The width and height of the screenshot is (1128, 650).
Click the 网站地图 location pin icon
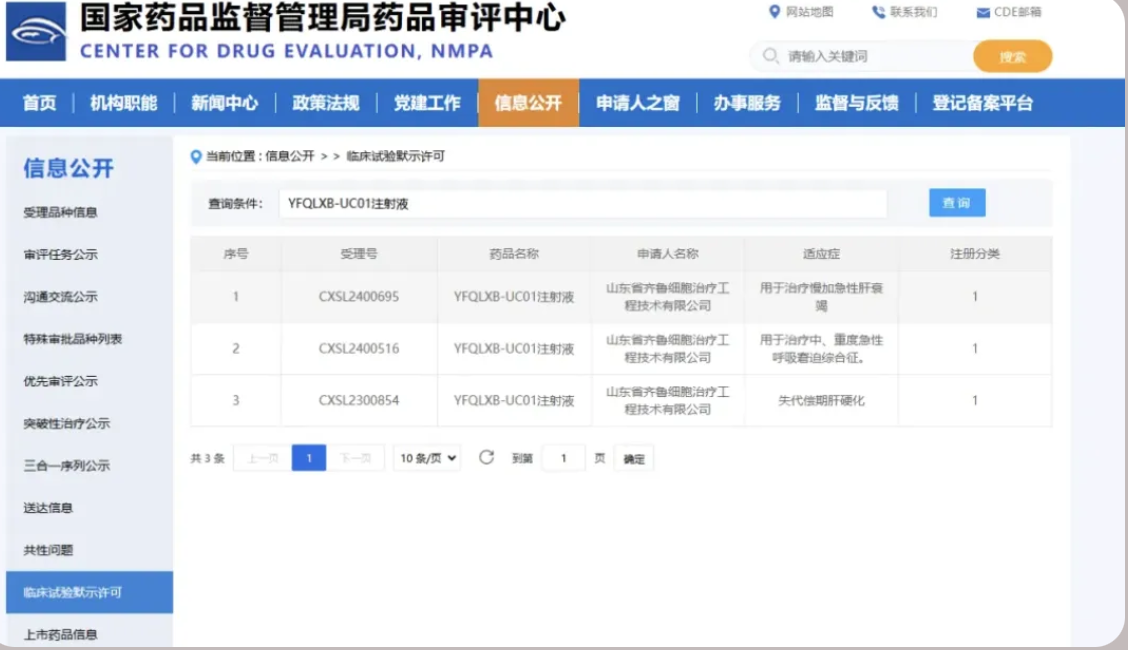point(774,12)
